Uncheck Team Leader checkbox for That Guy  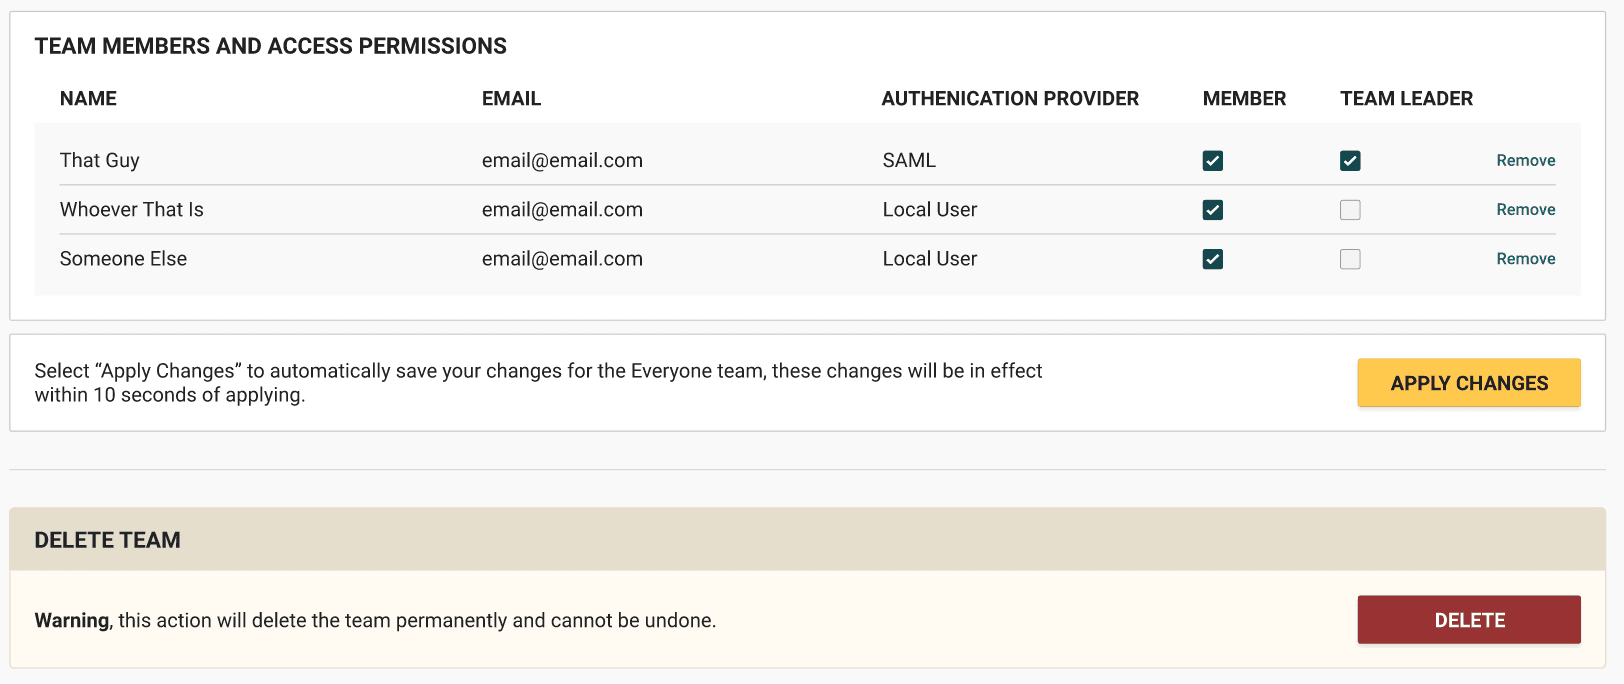tap(1350, 161)
